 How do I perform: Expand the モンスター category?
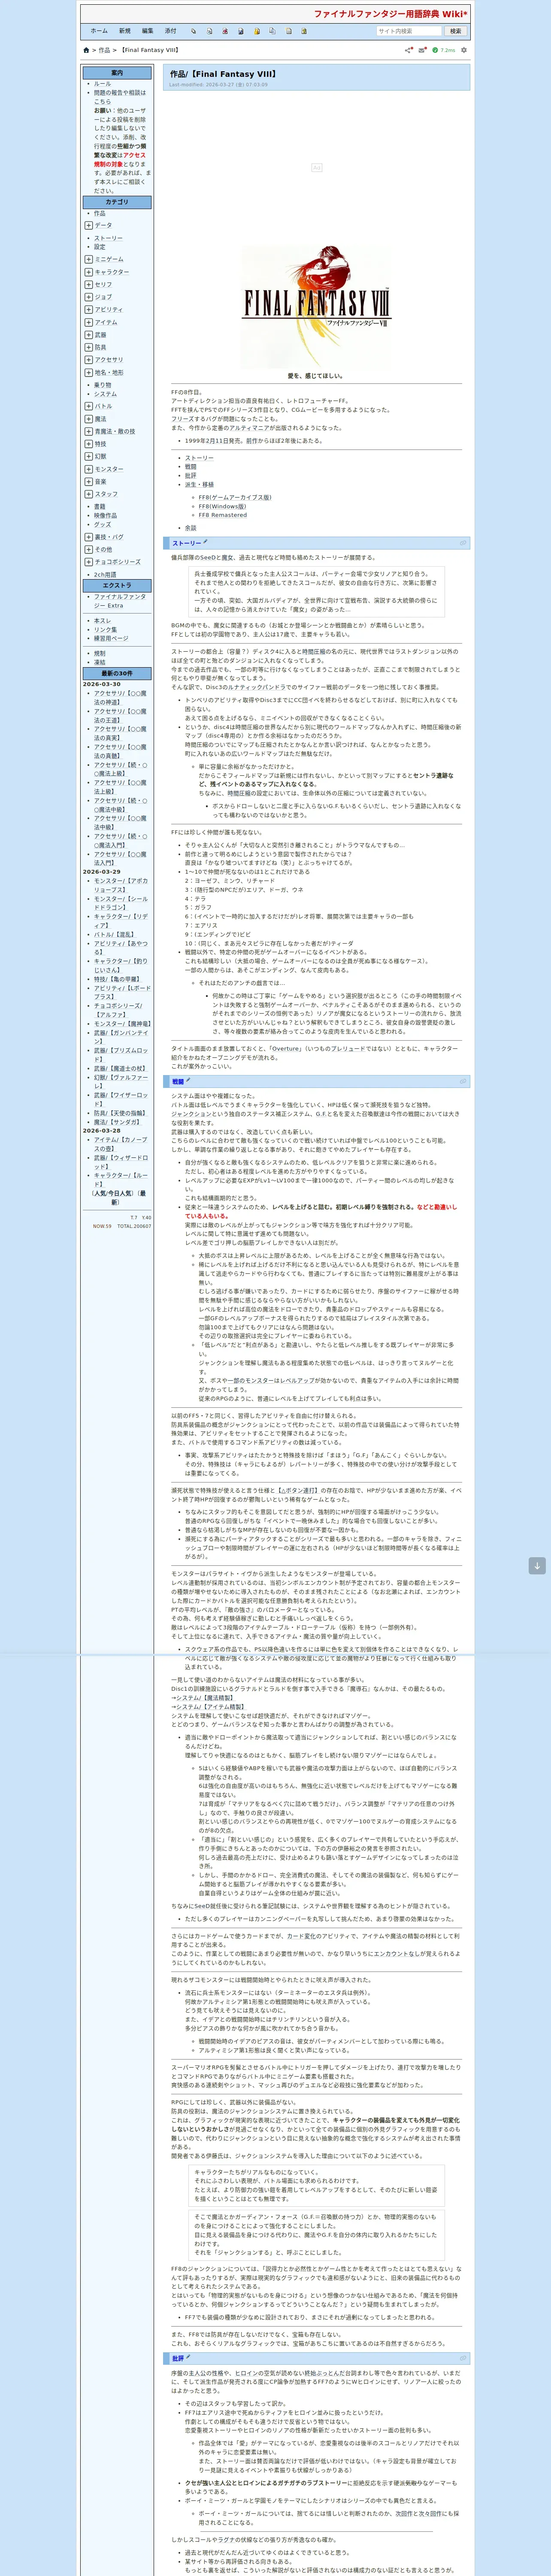(88, 469)
